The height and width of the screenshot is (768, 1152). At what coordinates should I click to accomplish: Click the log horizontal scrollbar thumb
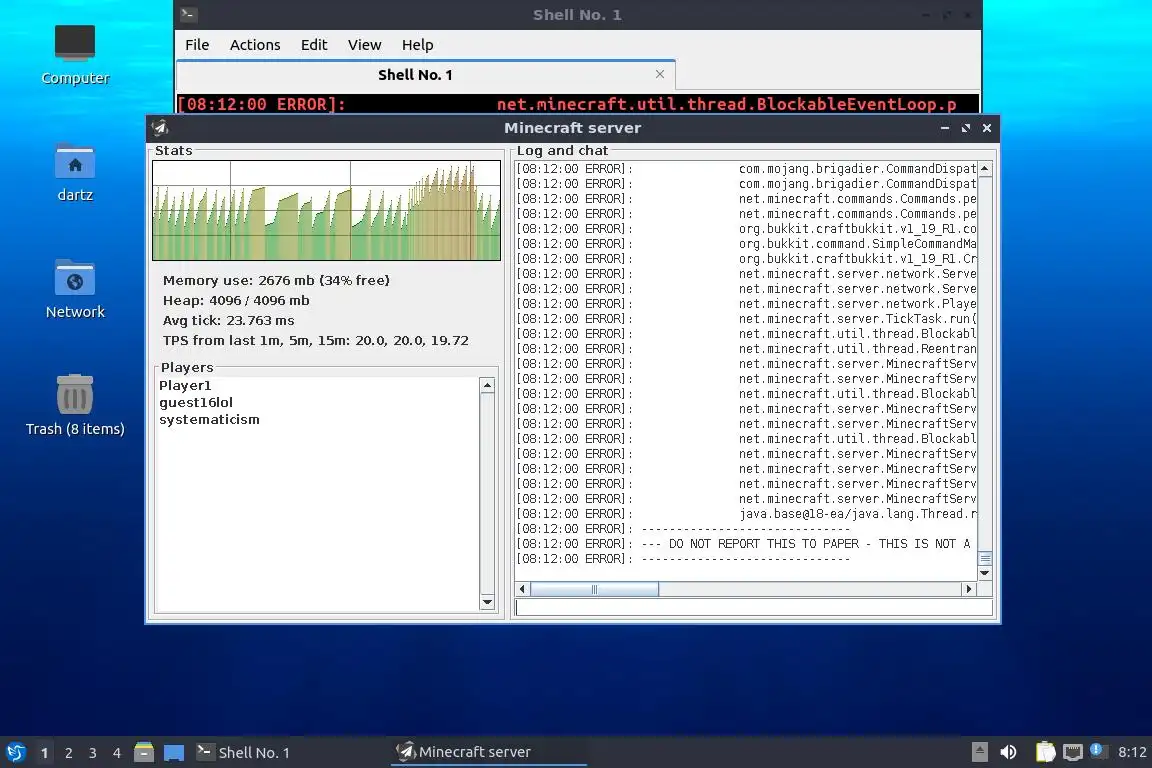click(x=594, y=589)
